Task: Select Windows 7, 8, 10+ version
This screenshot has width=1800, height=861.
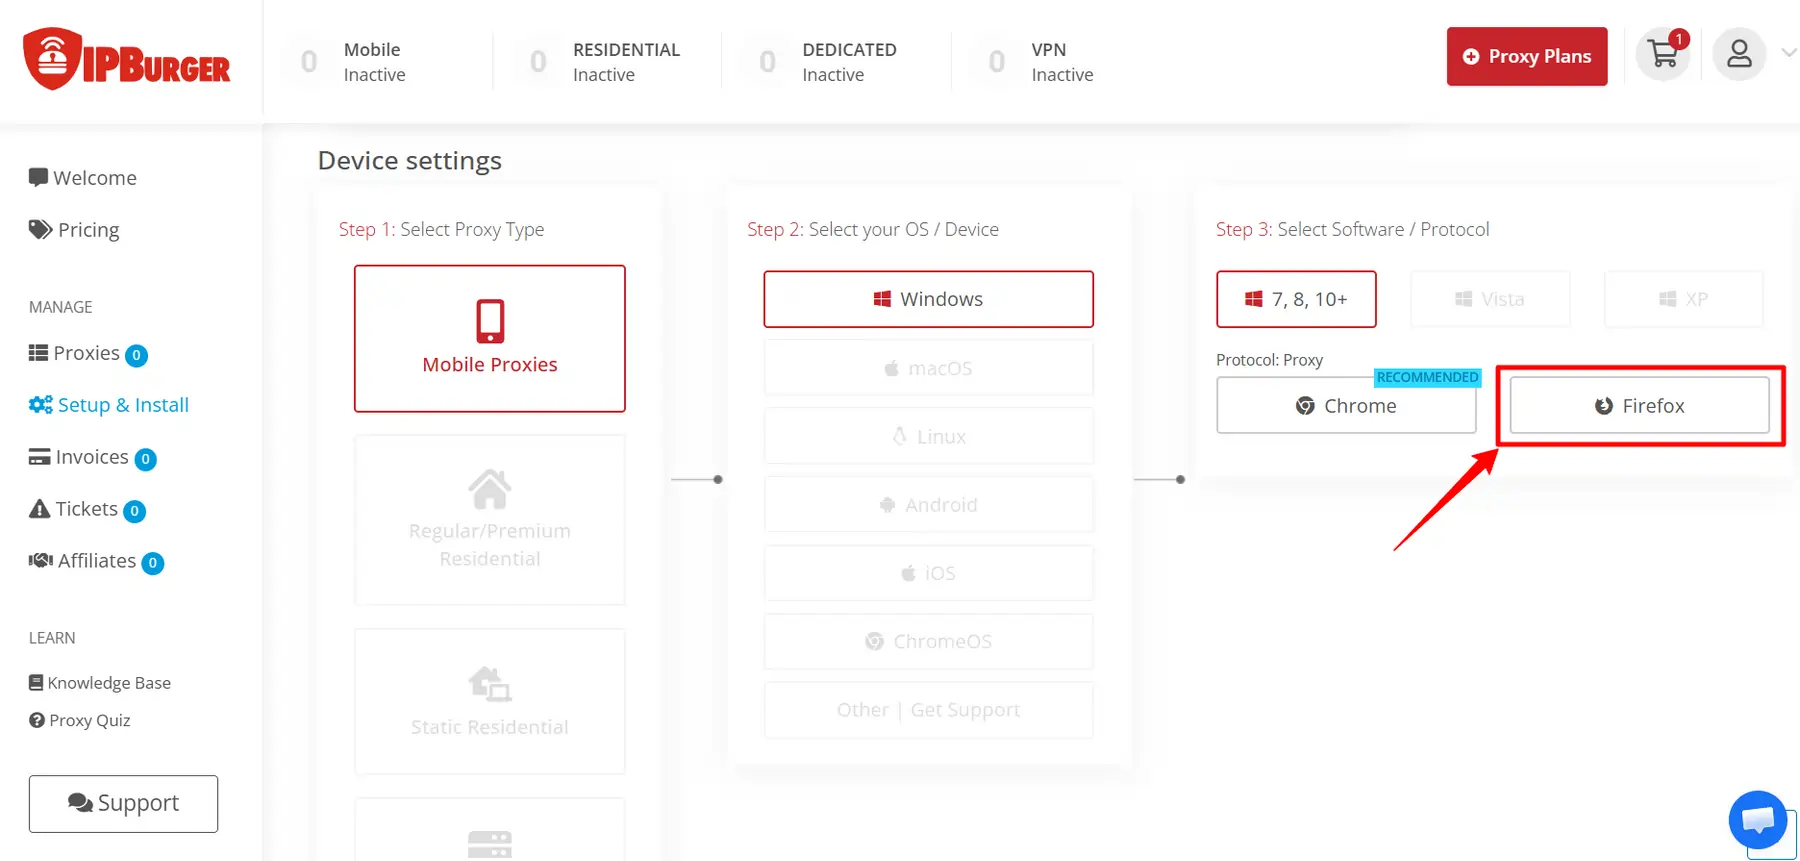Action: click(x=1296, y=299)
